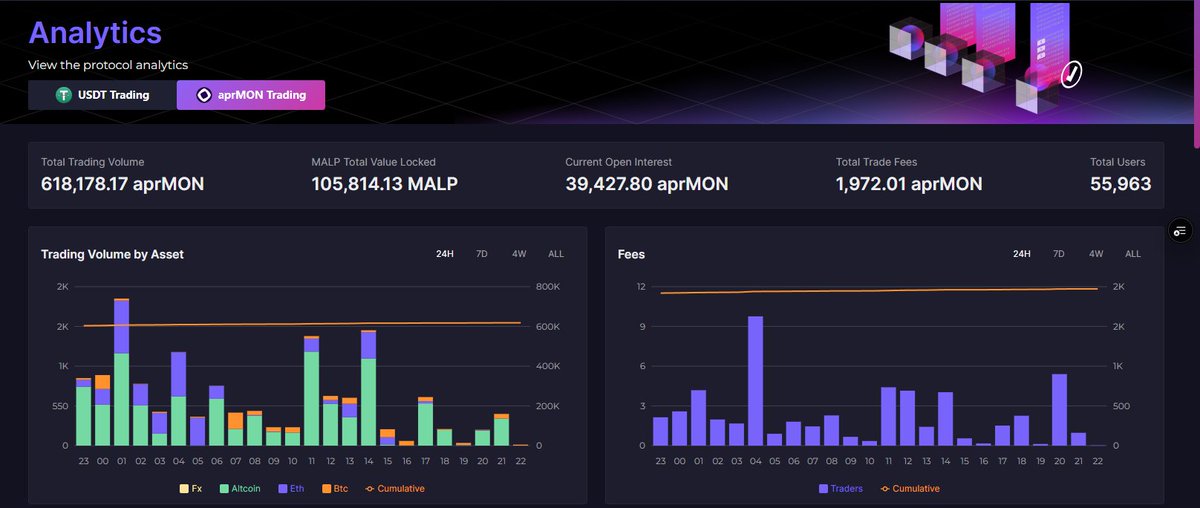Click Current Open Interest value 39,427.80 aprMON
Image resolution: width=1200 pixels, height=508 pixels.
click(647, 184)
